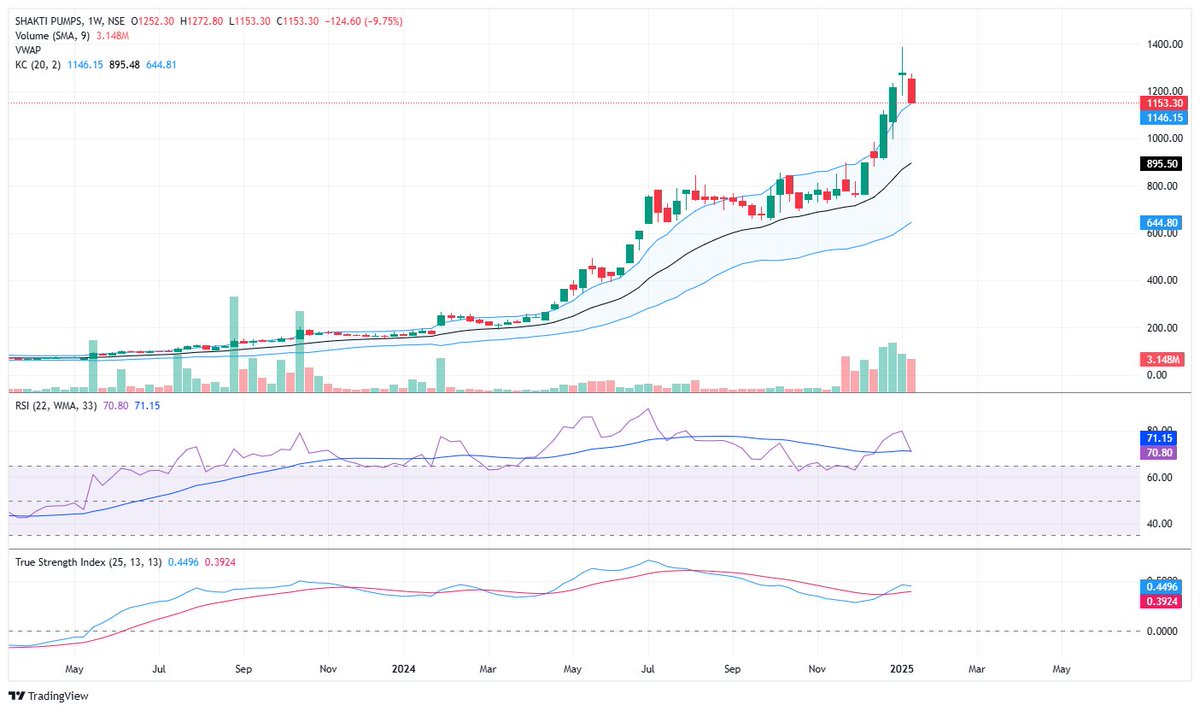Click the 2025 label on the time axis
This screenshot has width=1200, height=711.
(902, 667)
